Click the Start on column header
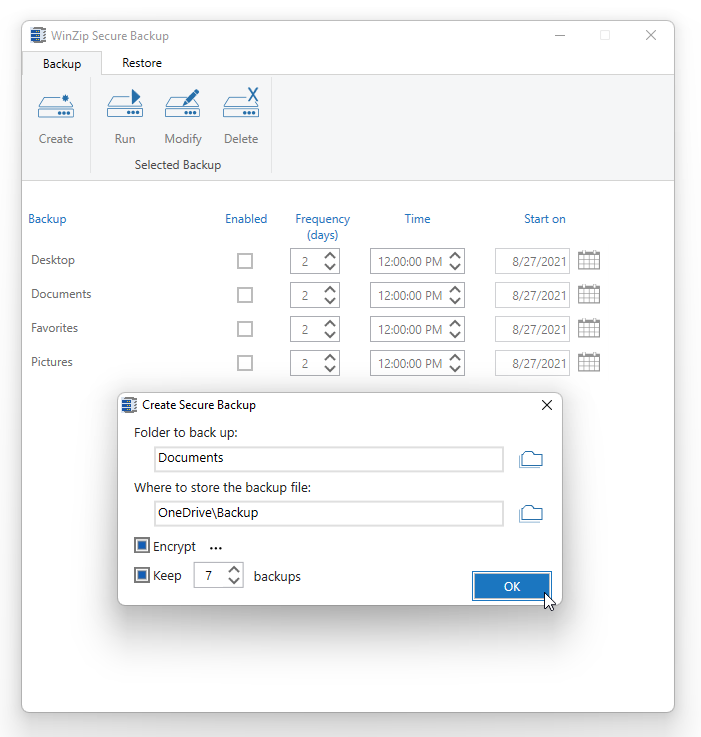 [544, 219]
